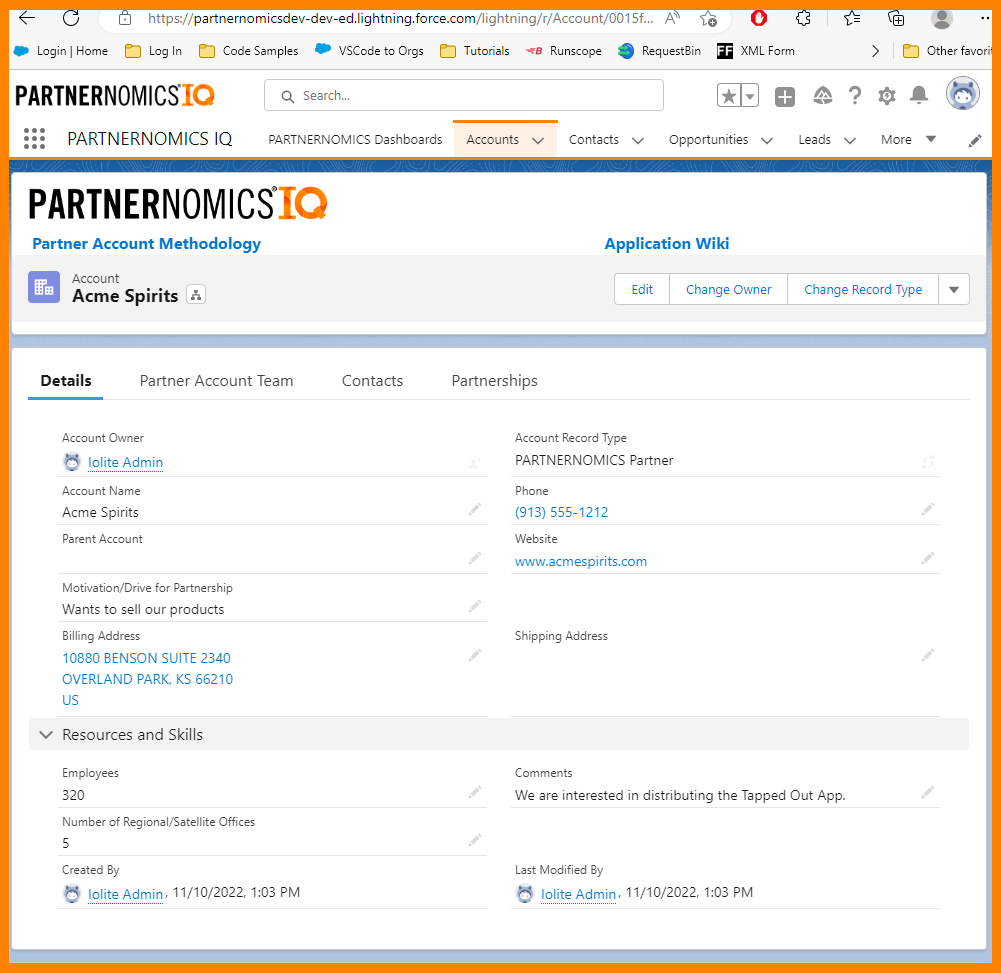1001x973 pixels.
Task: Open the red Opera extension icon
Action: (758, 18)
